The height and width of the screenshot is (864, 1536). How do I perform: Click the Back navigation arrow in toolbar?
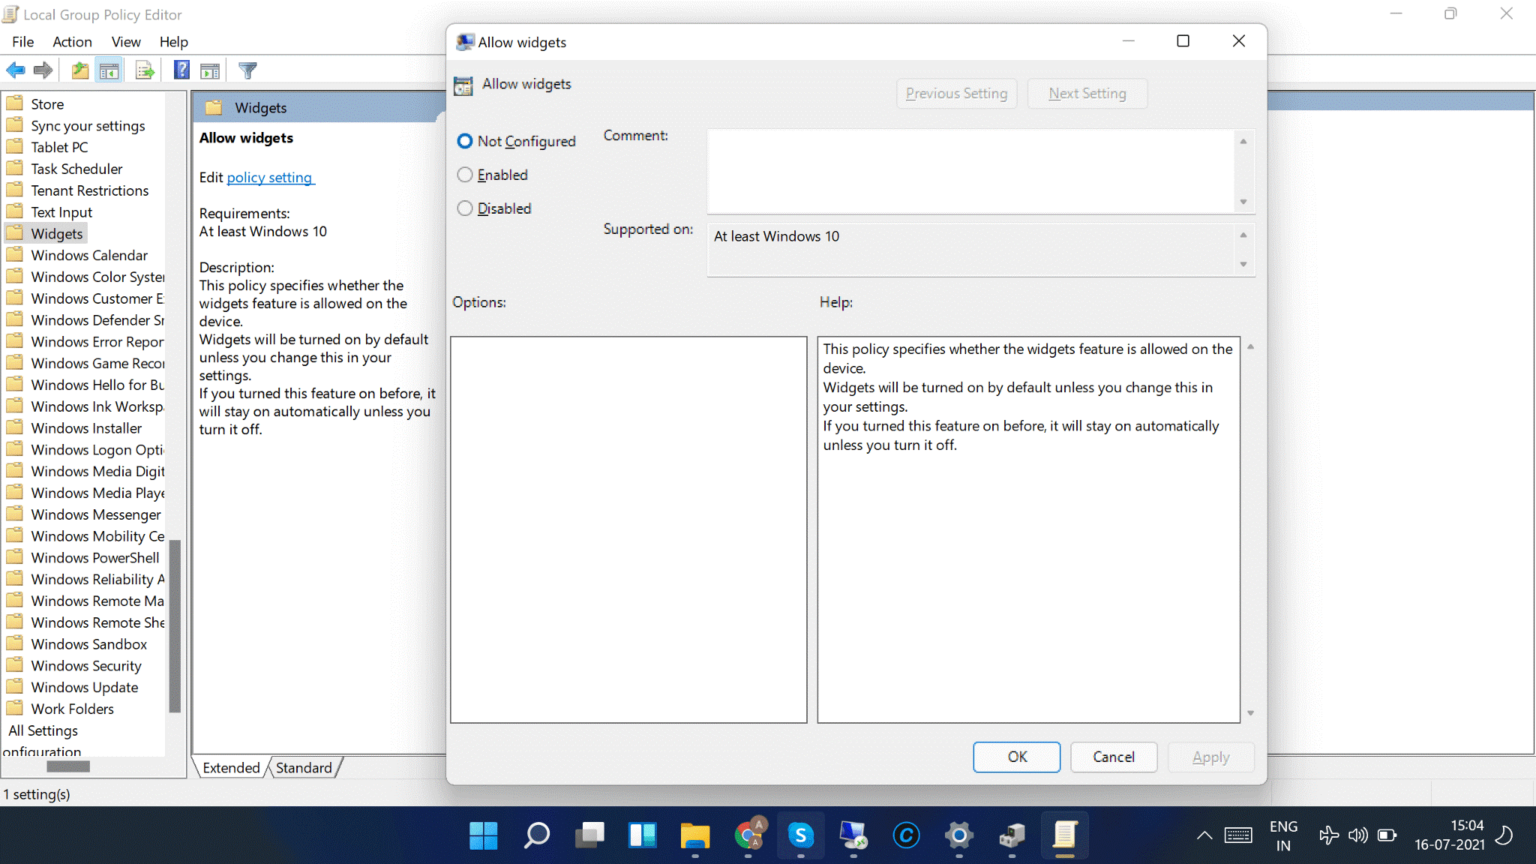pyautogui.click(x=16, y=70)
